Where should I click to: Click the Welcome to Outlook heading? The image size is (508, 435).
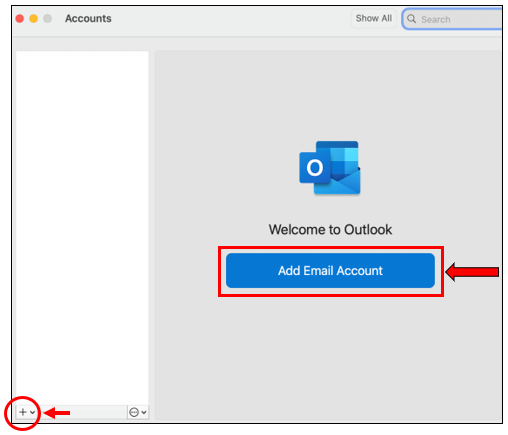[330, 230]
